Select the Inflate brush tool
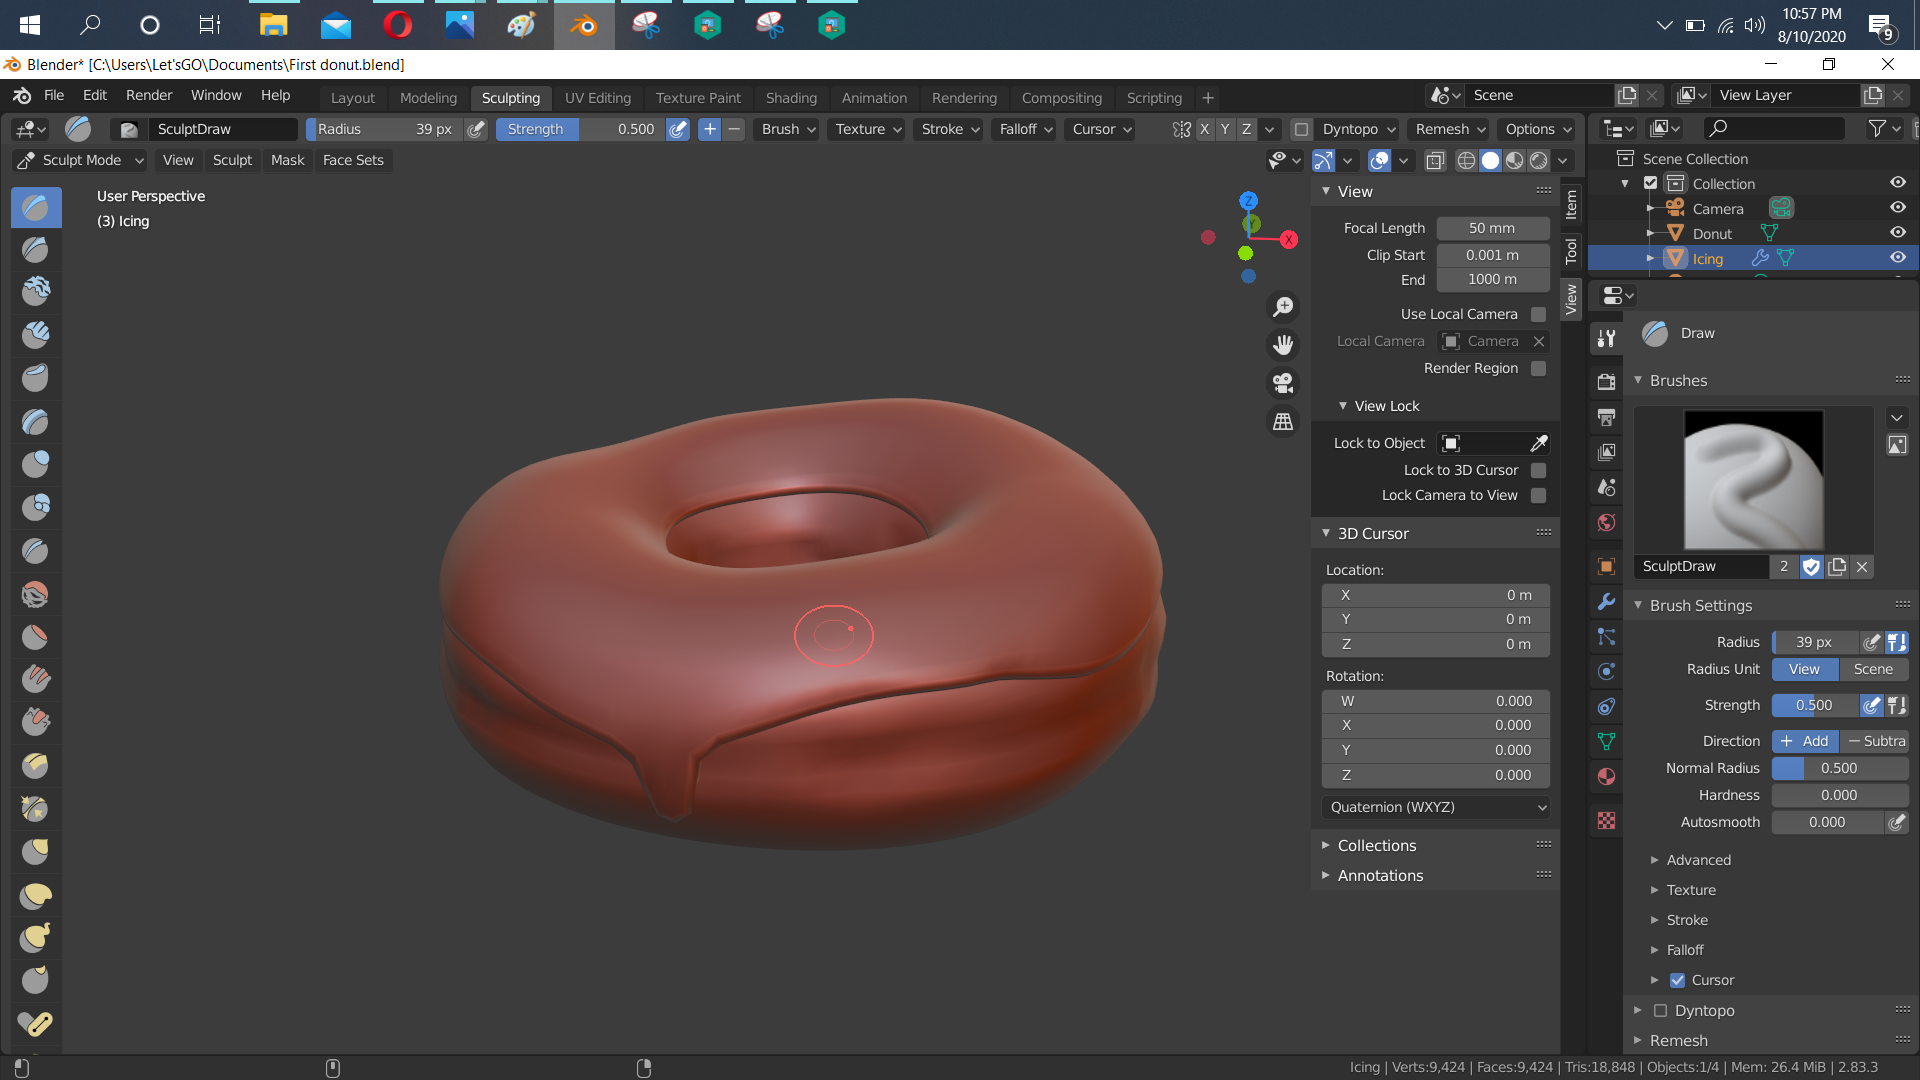Screen dimensions: 1920x1080 (36, 464)
